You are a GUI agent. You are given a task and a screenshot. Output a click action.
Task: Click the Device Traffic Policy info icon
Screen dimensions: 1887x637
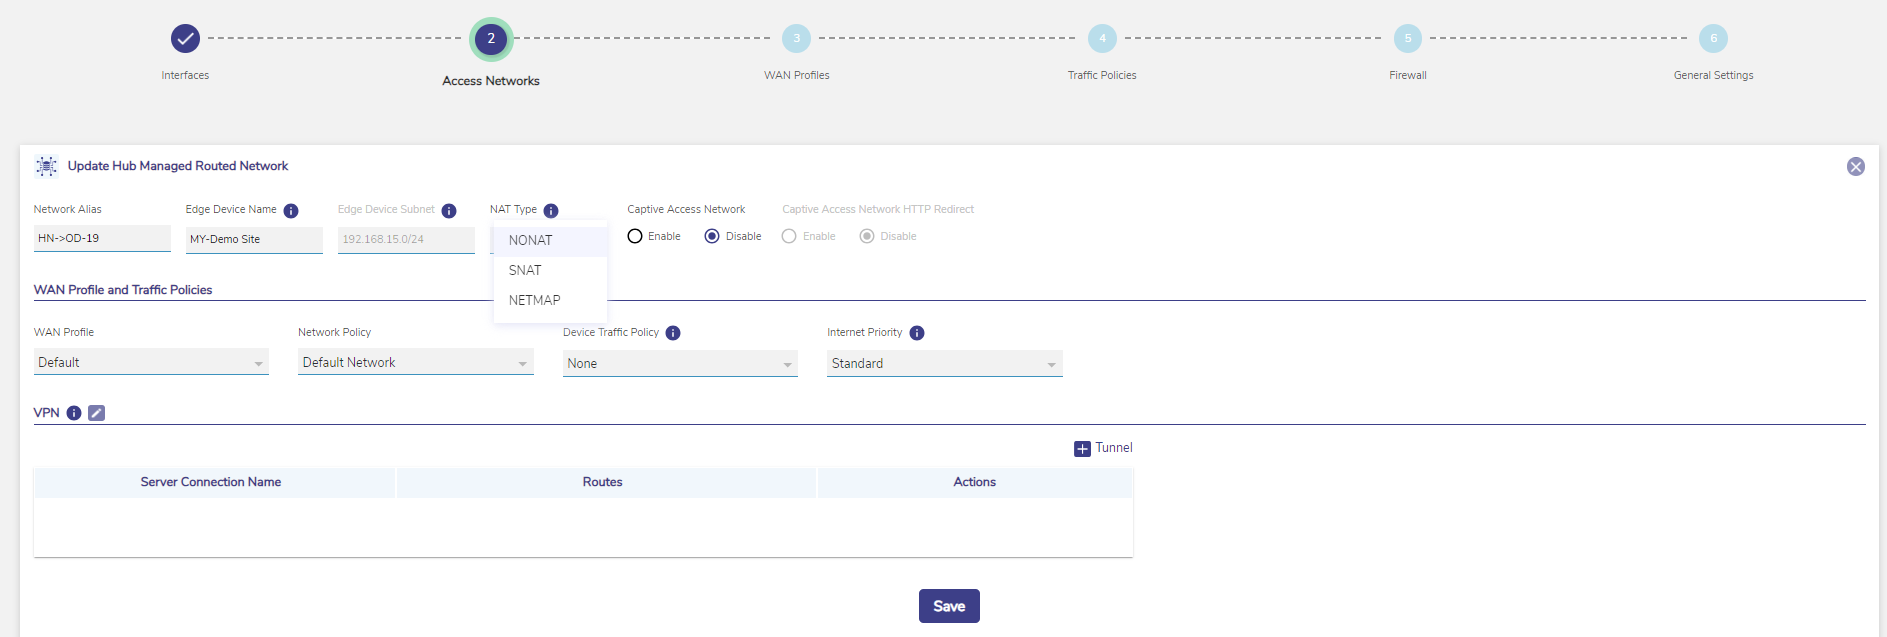tap(673, 333)
